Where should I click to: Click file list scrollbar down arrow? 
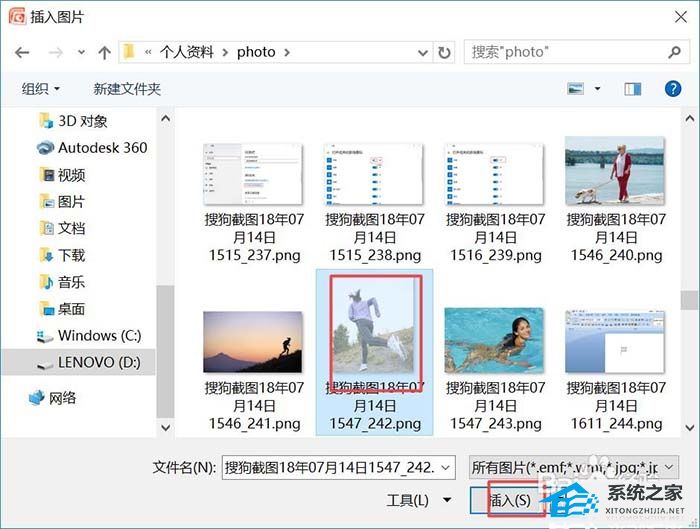pos(690,428)
